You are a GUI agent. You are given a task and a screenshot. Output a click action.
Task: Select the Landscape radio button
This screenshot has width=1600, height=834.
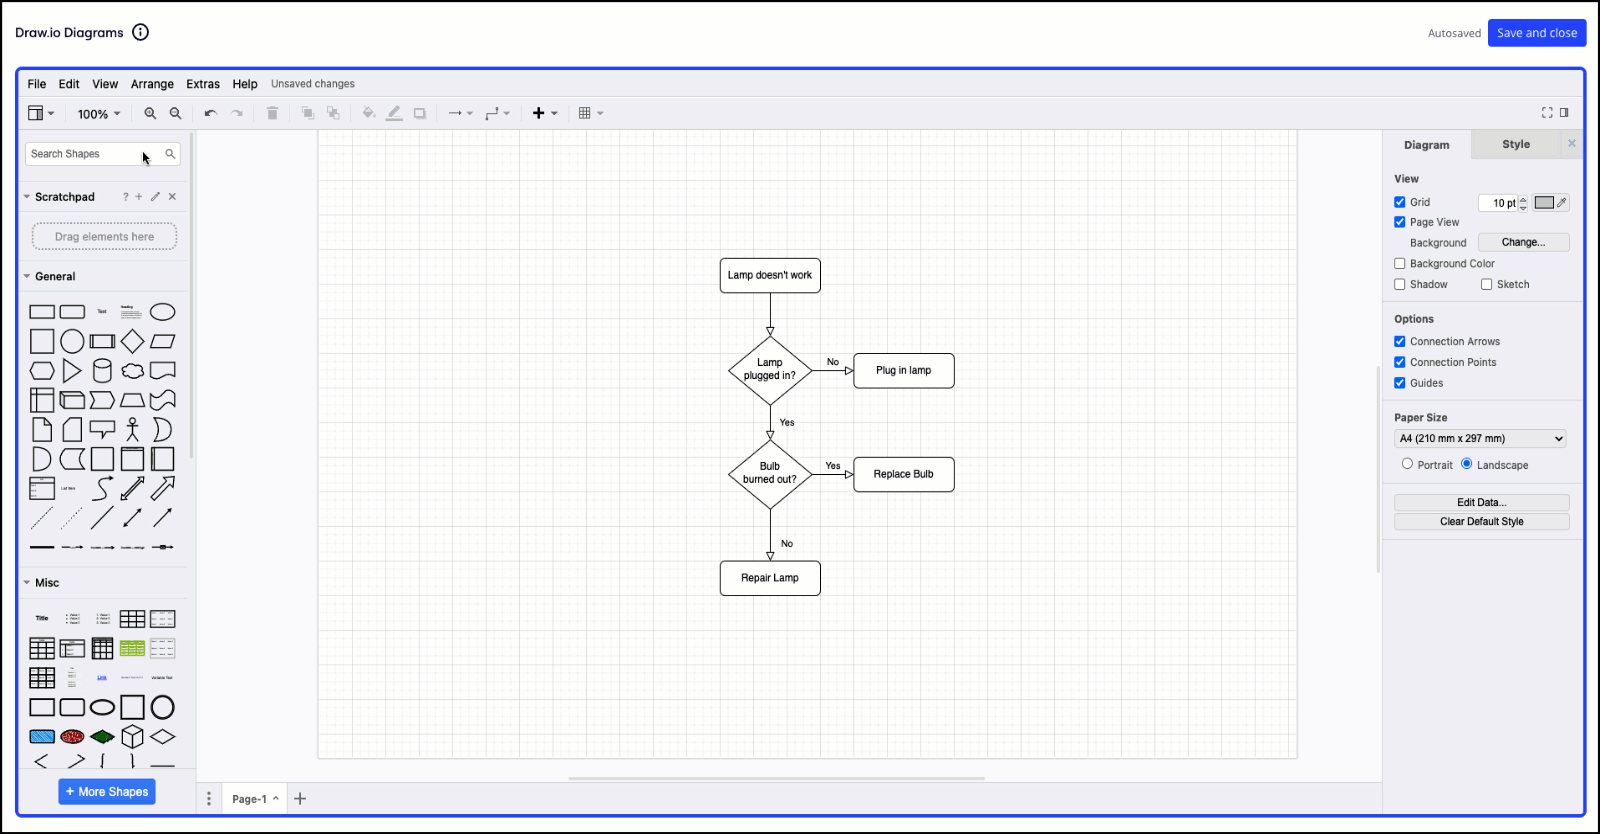(x=1467, y=464)
